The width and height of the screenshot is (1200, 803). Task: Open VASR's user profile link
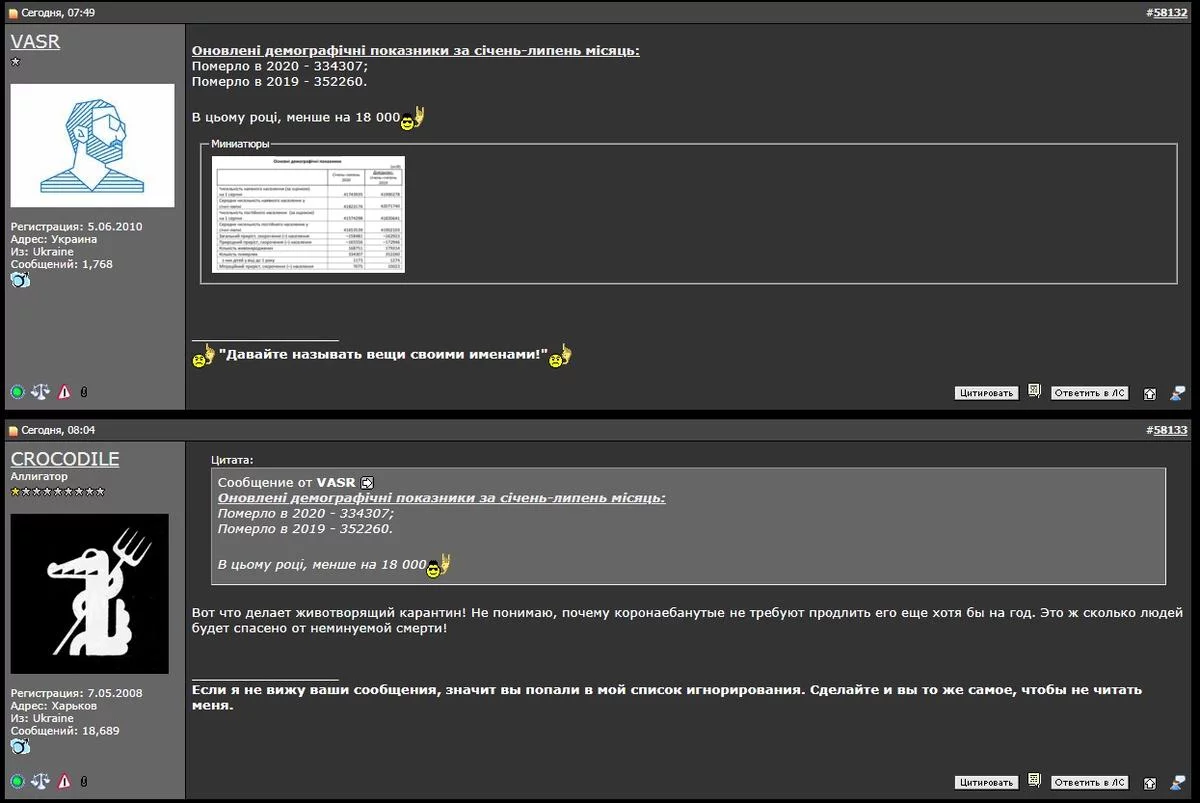35,42
